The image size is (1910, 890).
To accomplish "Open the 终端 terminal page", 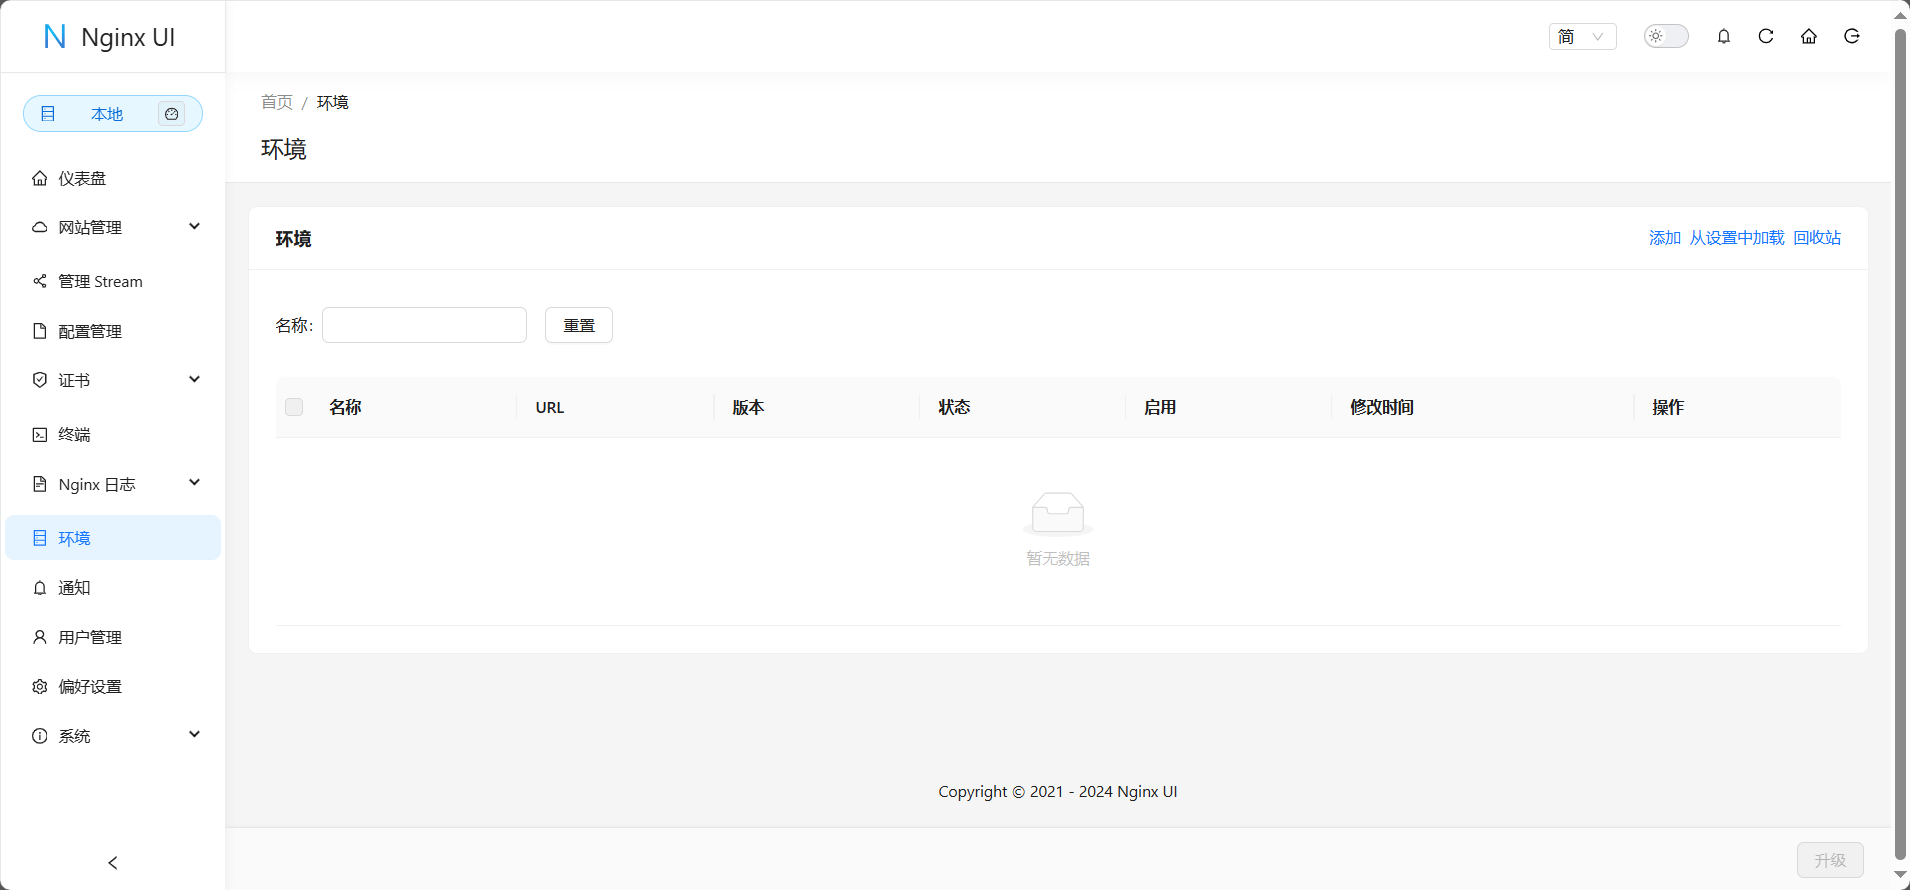I will pyautogui.click(x=75, y=434).
